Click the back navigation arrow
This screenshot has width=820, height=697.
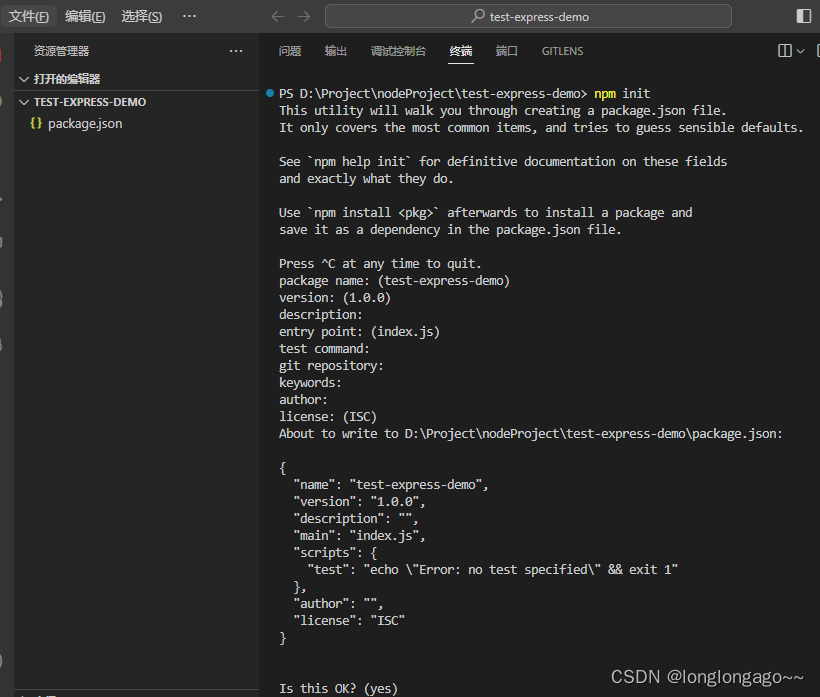coord(277,16)
